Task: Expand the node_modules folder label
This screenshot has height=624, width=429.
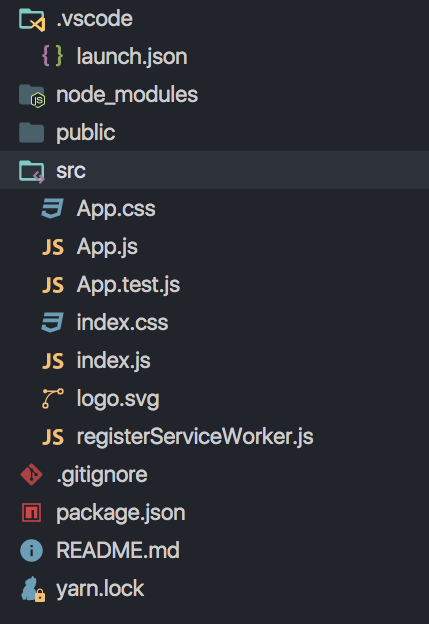Action: click(127, 95)
